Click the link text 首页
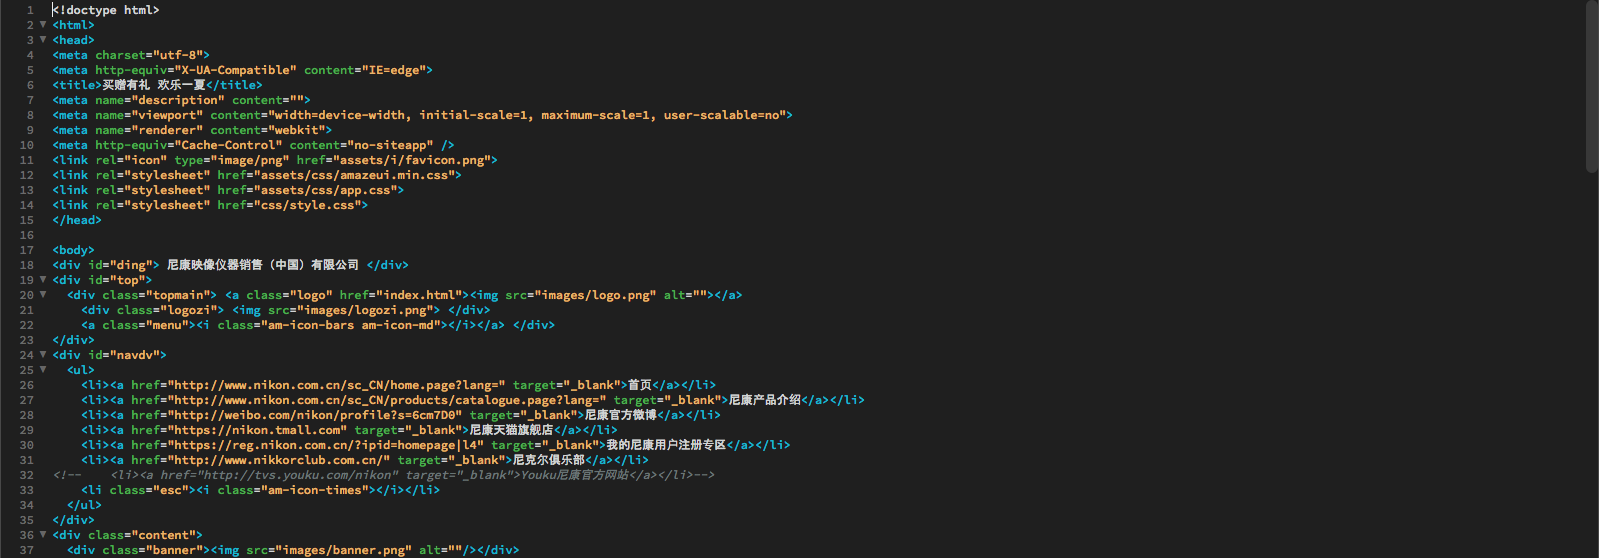This screenshot has width=1599, height=558. pos(640,385)
